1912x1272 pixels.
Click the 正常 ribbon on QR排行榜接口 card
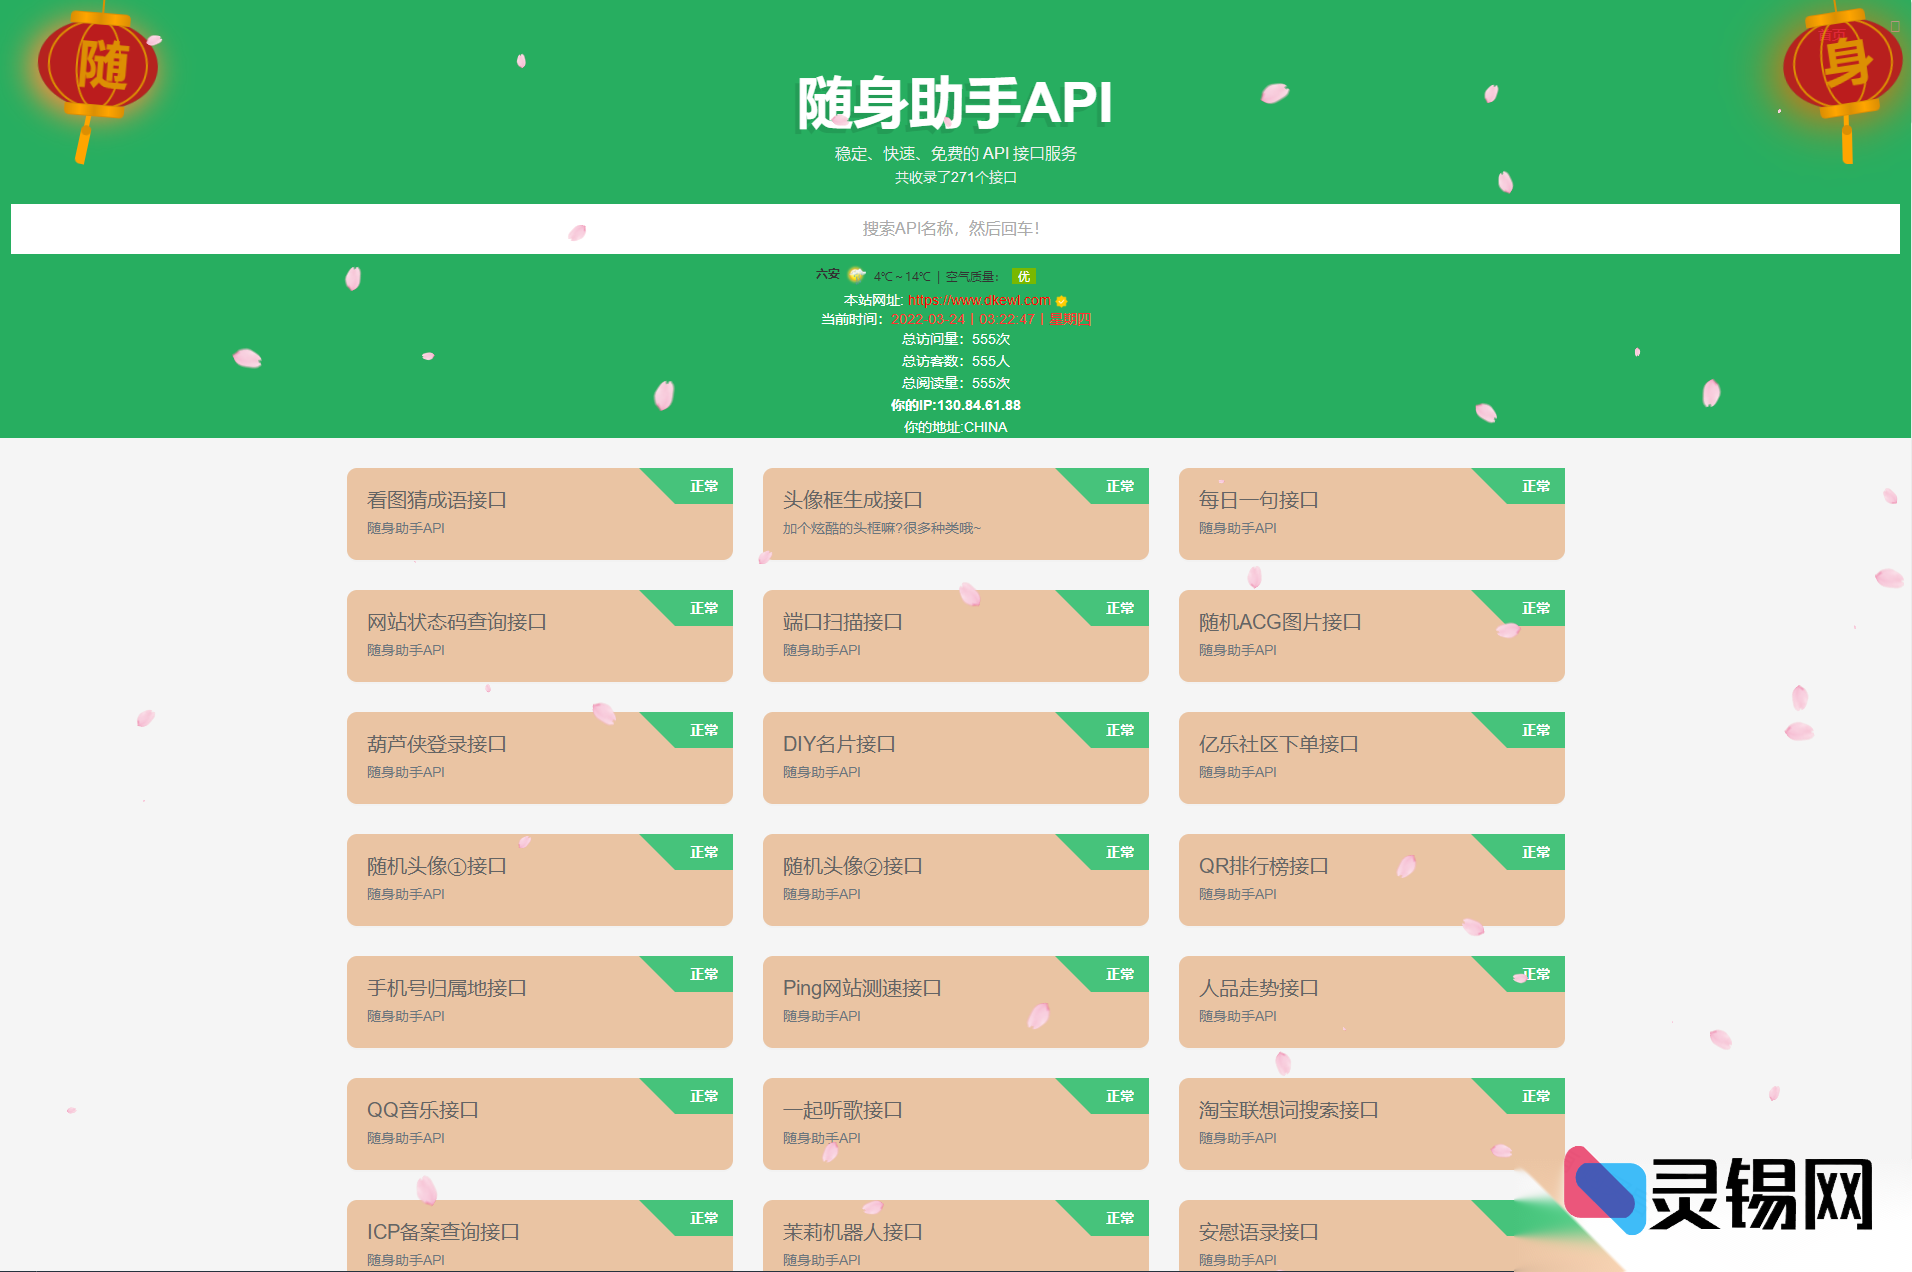coord(1535,852)
